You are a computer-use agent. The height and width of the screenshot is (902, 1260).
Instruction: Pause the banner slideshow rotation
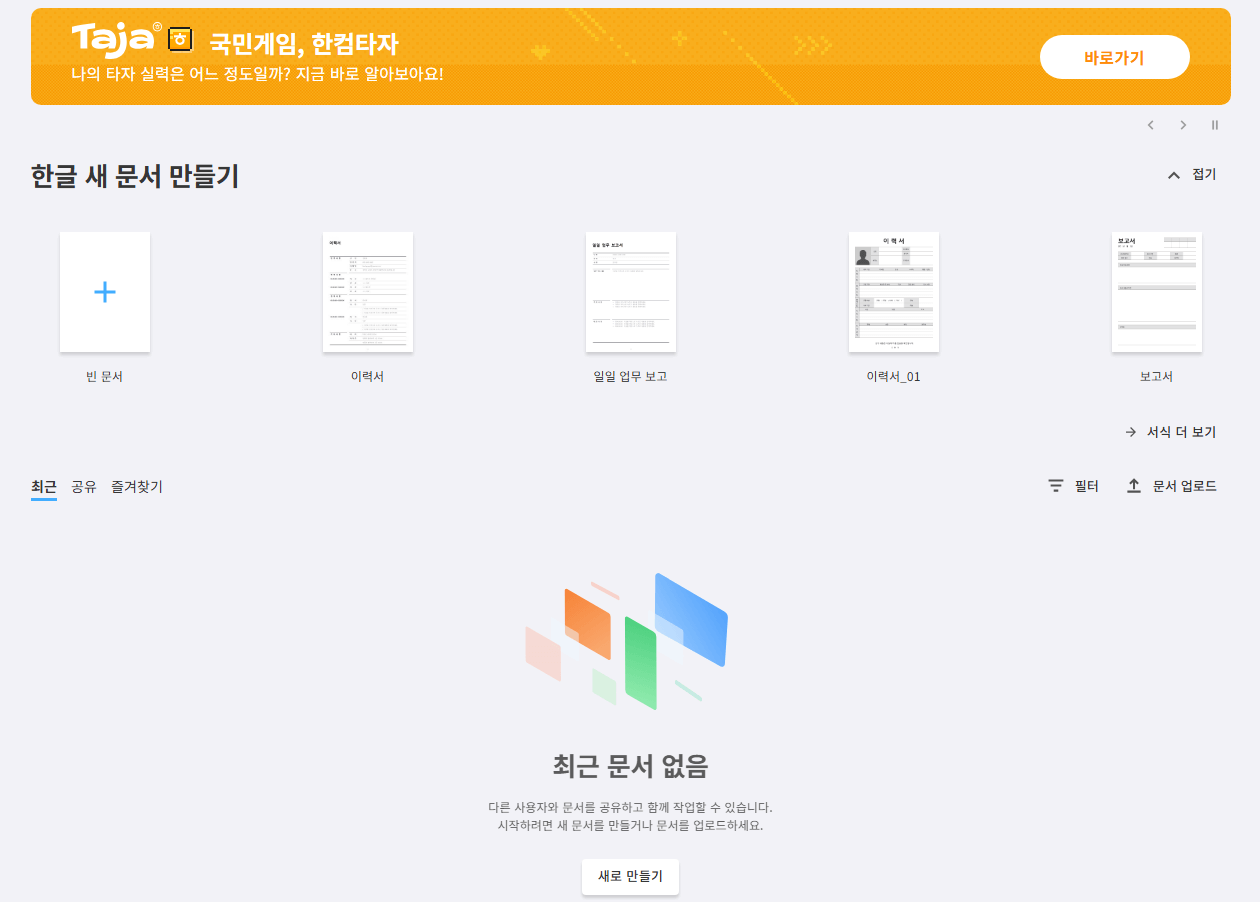coord(1214,125)
